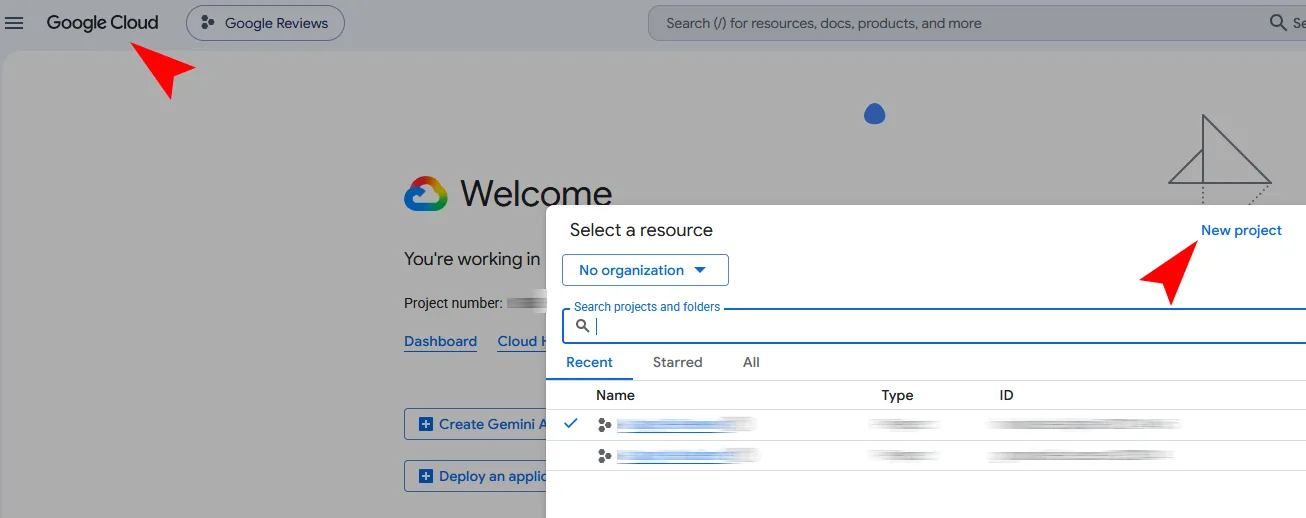Click the Name column header
The height and width of the screenshot is (518, 1306).
coord(615,395)
